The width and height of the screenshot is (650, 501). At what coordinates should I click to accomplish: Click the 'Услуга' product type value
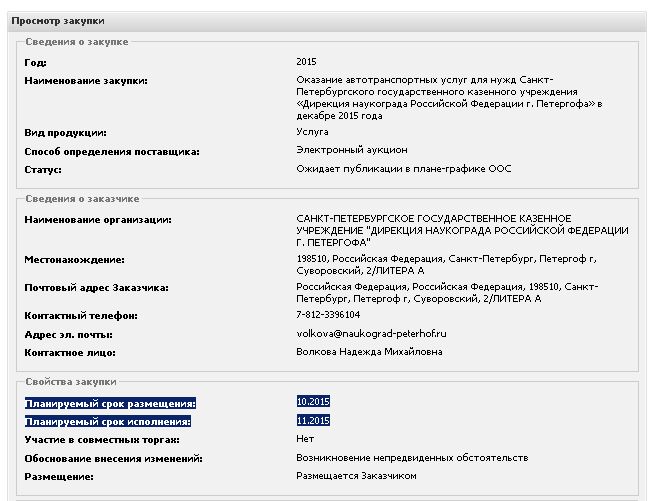pos(312,132)
